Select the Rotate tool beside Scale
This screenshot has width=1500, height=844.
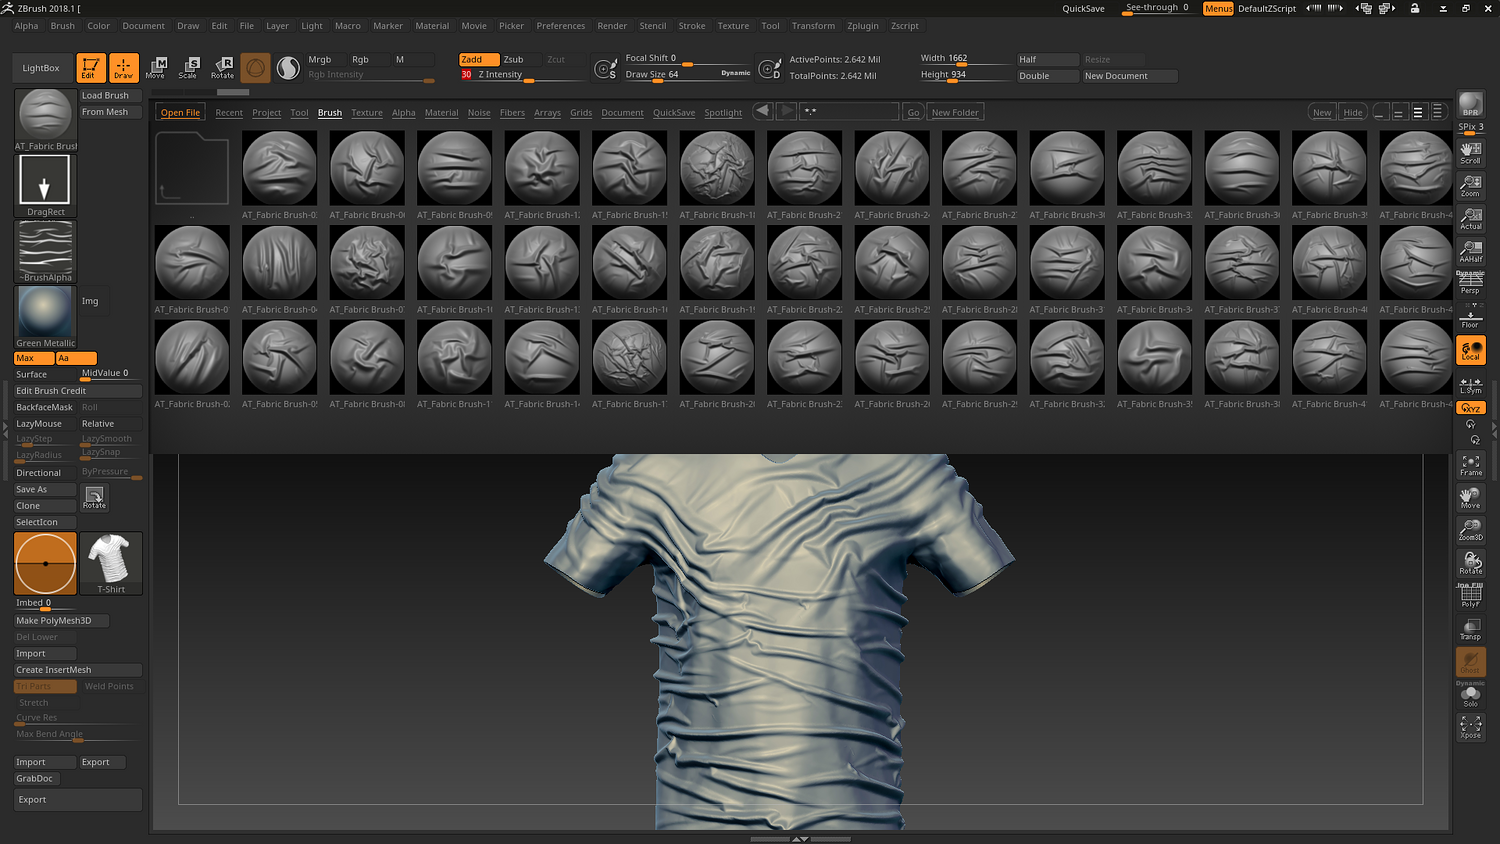coord(222,67)
